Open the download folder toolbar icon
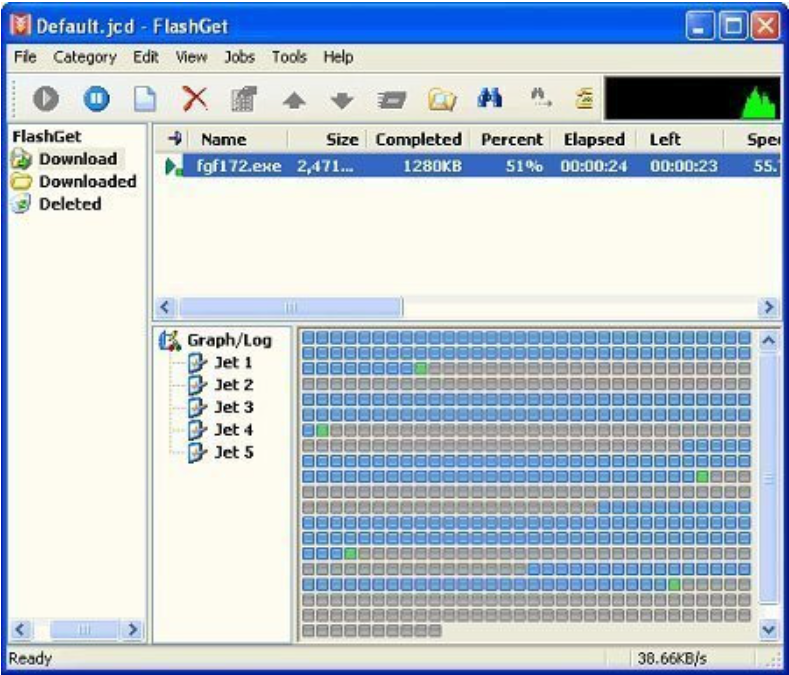The height and width of the screenshot is (675, 789). [x=441, y=99]
